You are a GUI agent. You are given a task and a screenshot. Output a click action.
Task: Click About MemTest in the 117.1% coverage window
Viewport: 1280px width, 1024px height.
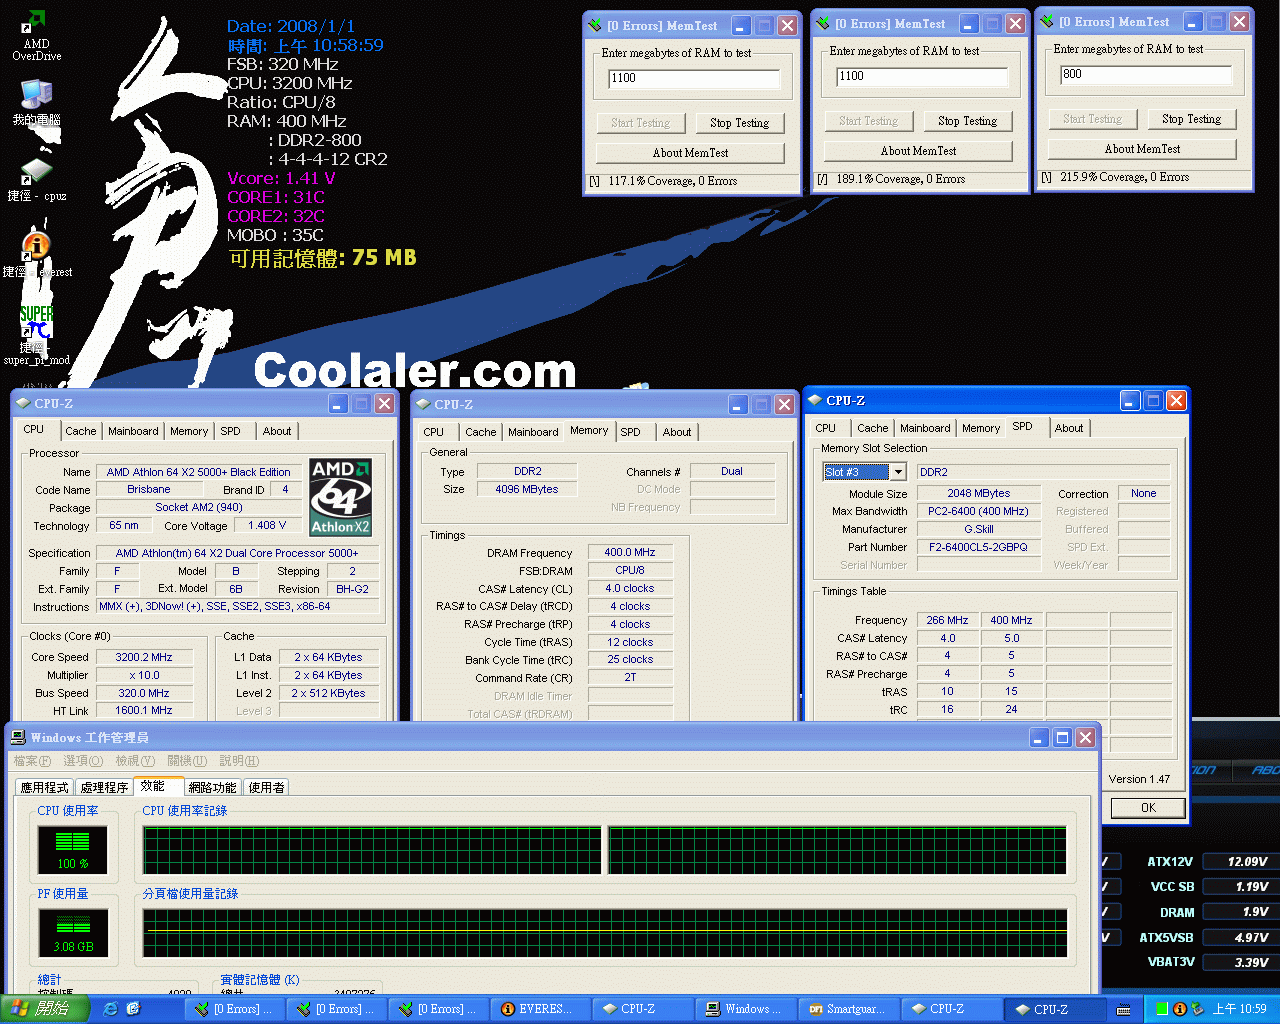(x=690, y=153)
